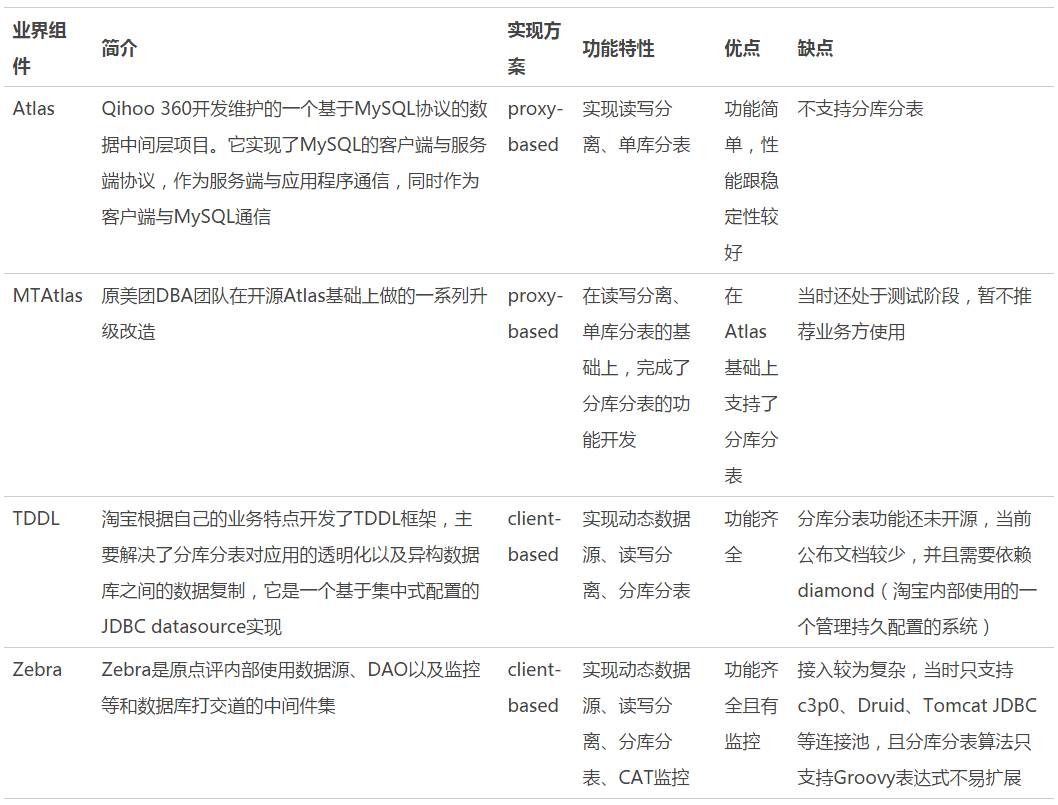The width and height of the screenshot is (1058, 805).
Task: Click the TDDL 功能齐全 advantage cell
Action: [751, 536]
